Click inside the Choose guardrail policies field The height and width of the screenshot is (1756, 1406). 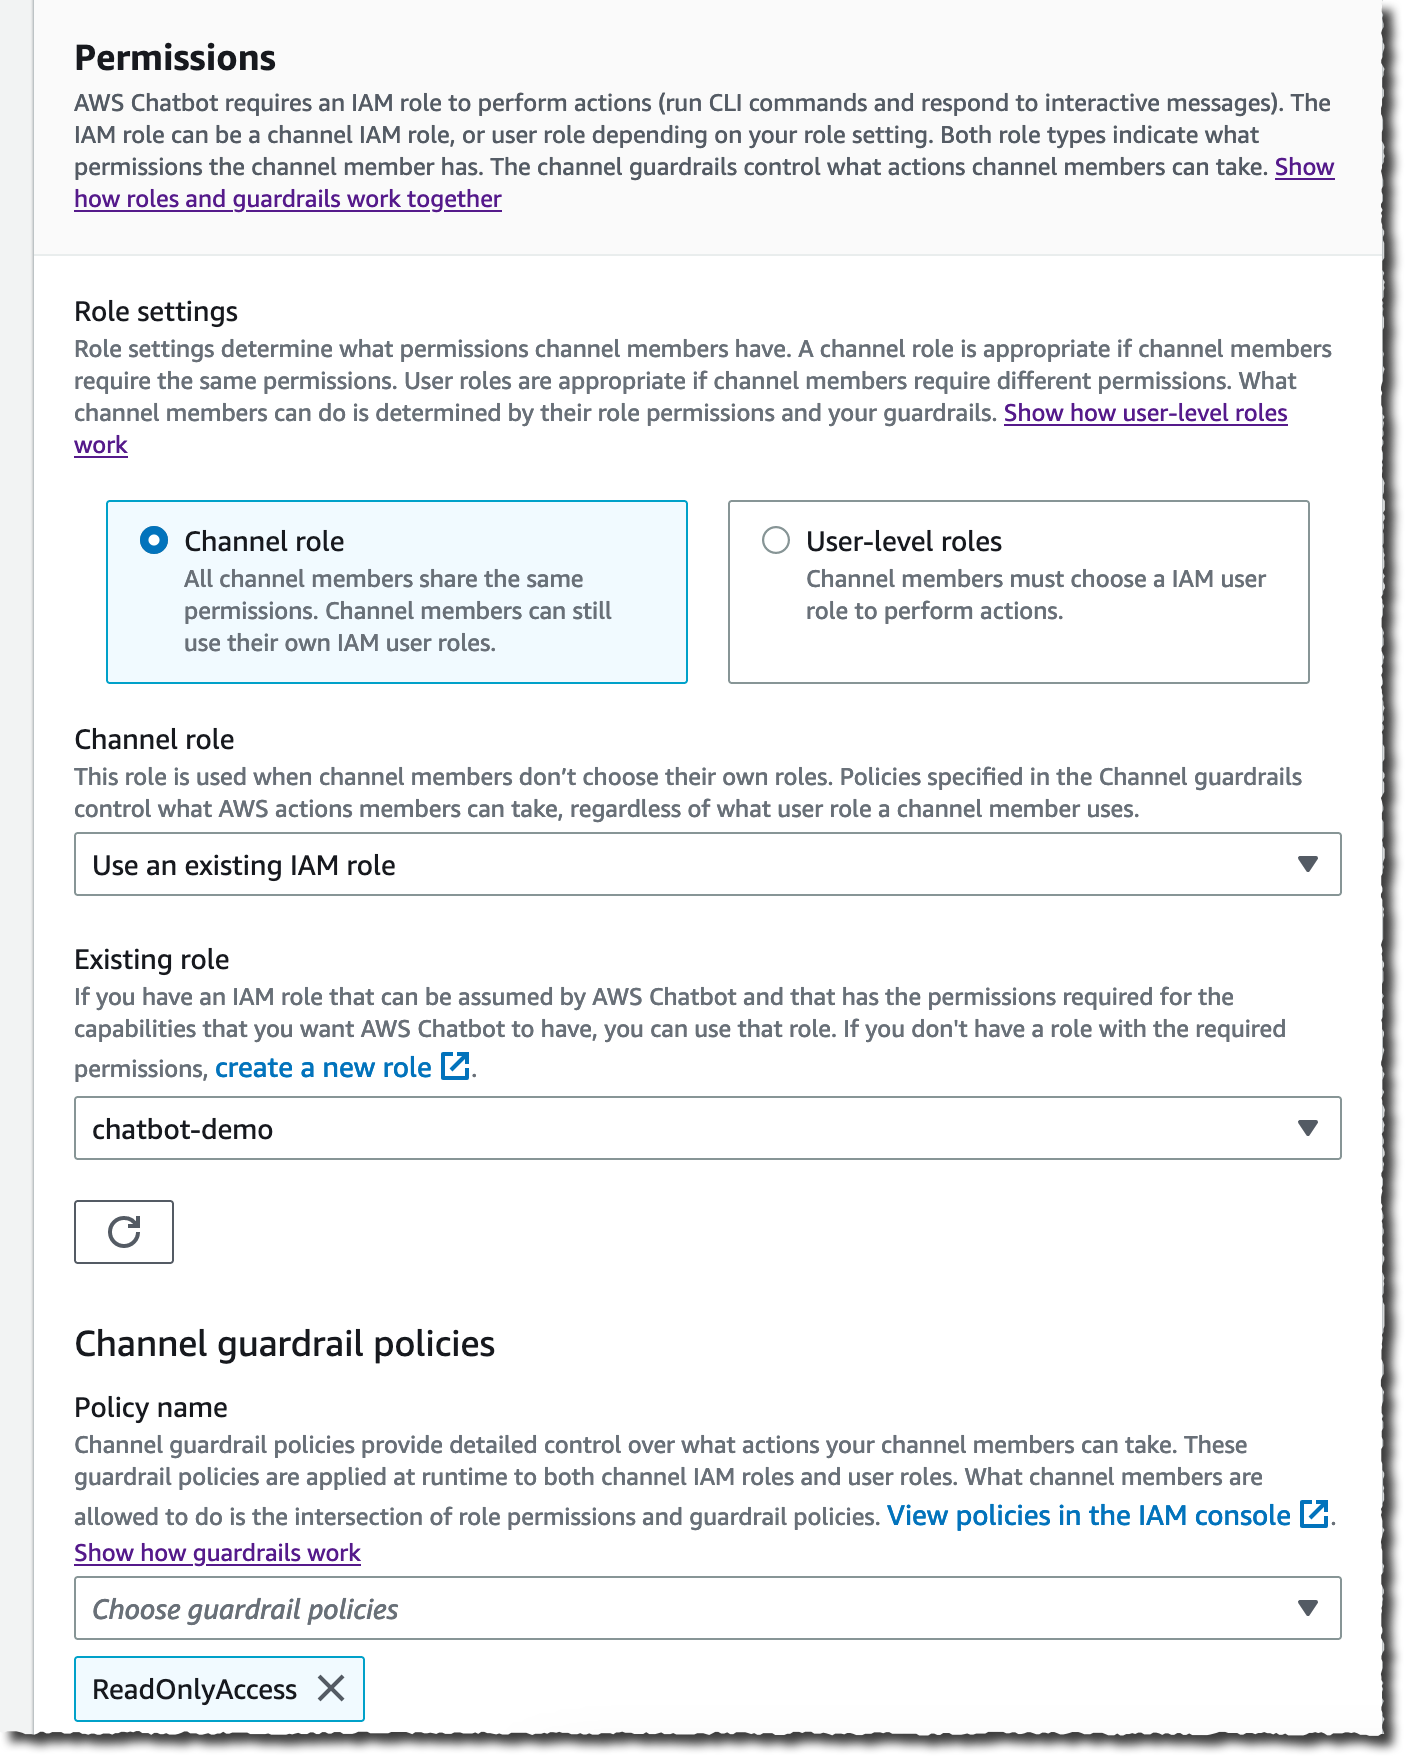click(x=500, y=1608)
